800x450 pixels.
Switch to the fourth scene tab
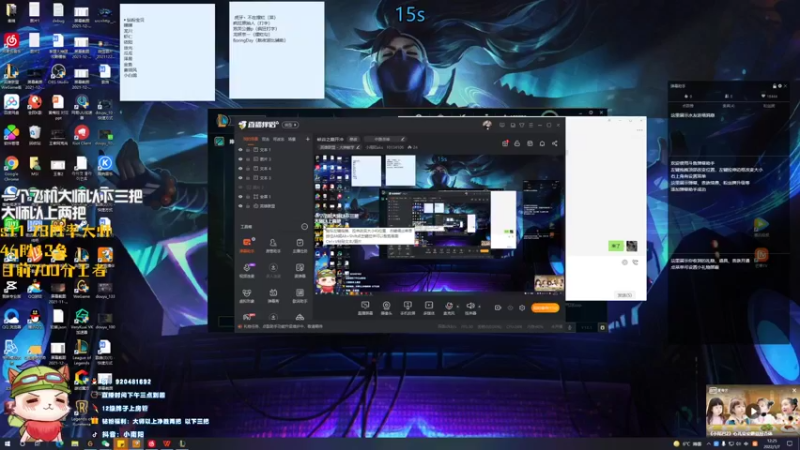[x=292, y=139]
